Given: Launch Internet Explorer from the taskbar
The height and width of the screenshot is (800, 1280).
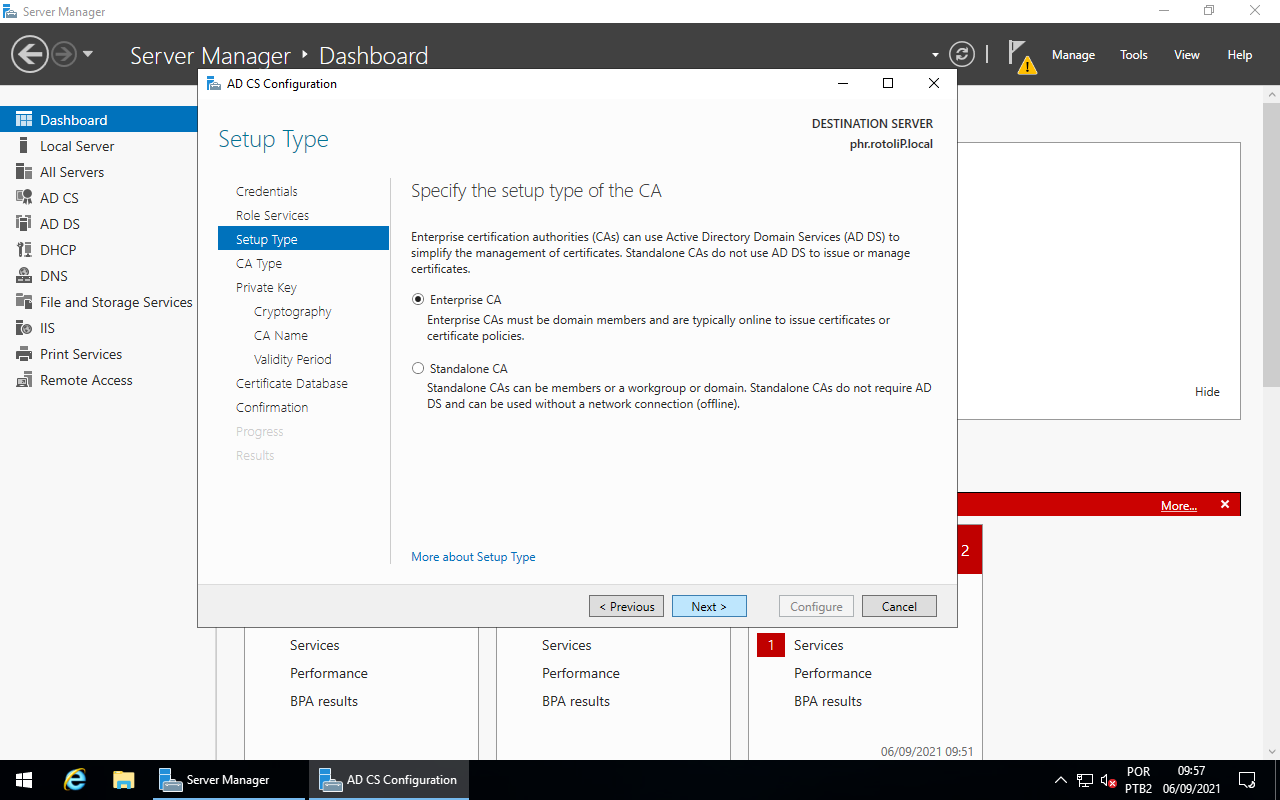Looking at the screenshot, I should 74,779.
